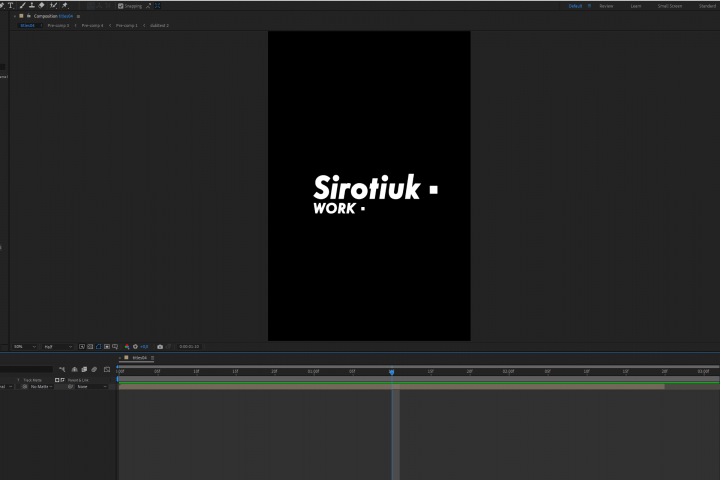This screenshot has height=480, width=720.
Task: Take a snapshot with camera icon
Action: (160, 347)
